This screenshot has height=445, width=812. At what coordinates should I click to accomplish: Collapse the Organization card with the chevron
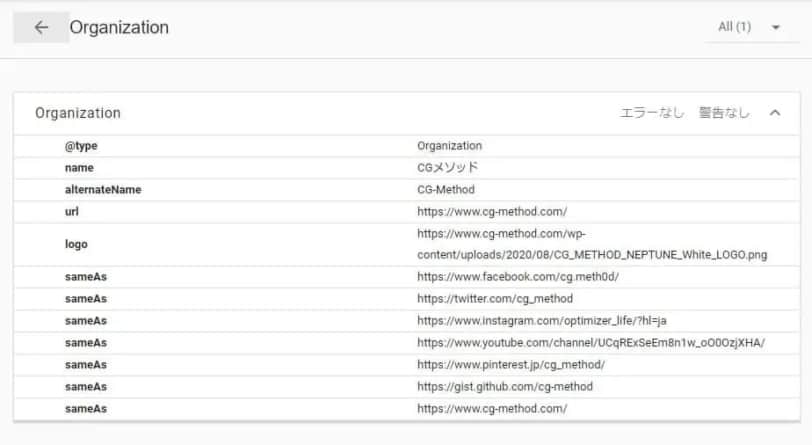click(x=775, y=113)
